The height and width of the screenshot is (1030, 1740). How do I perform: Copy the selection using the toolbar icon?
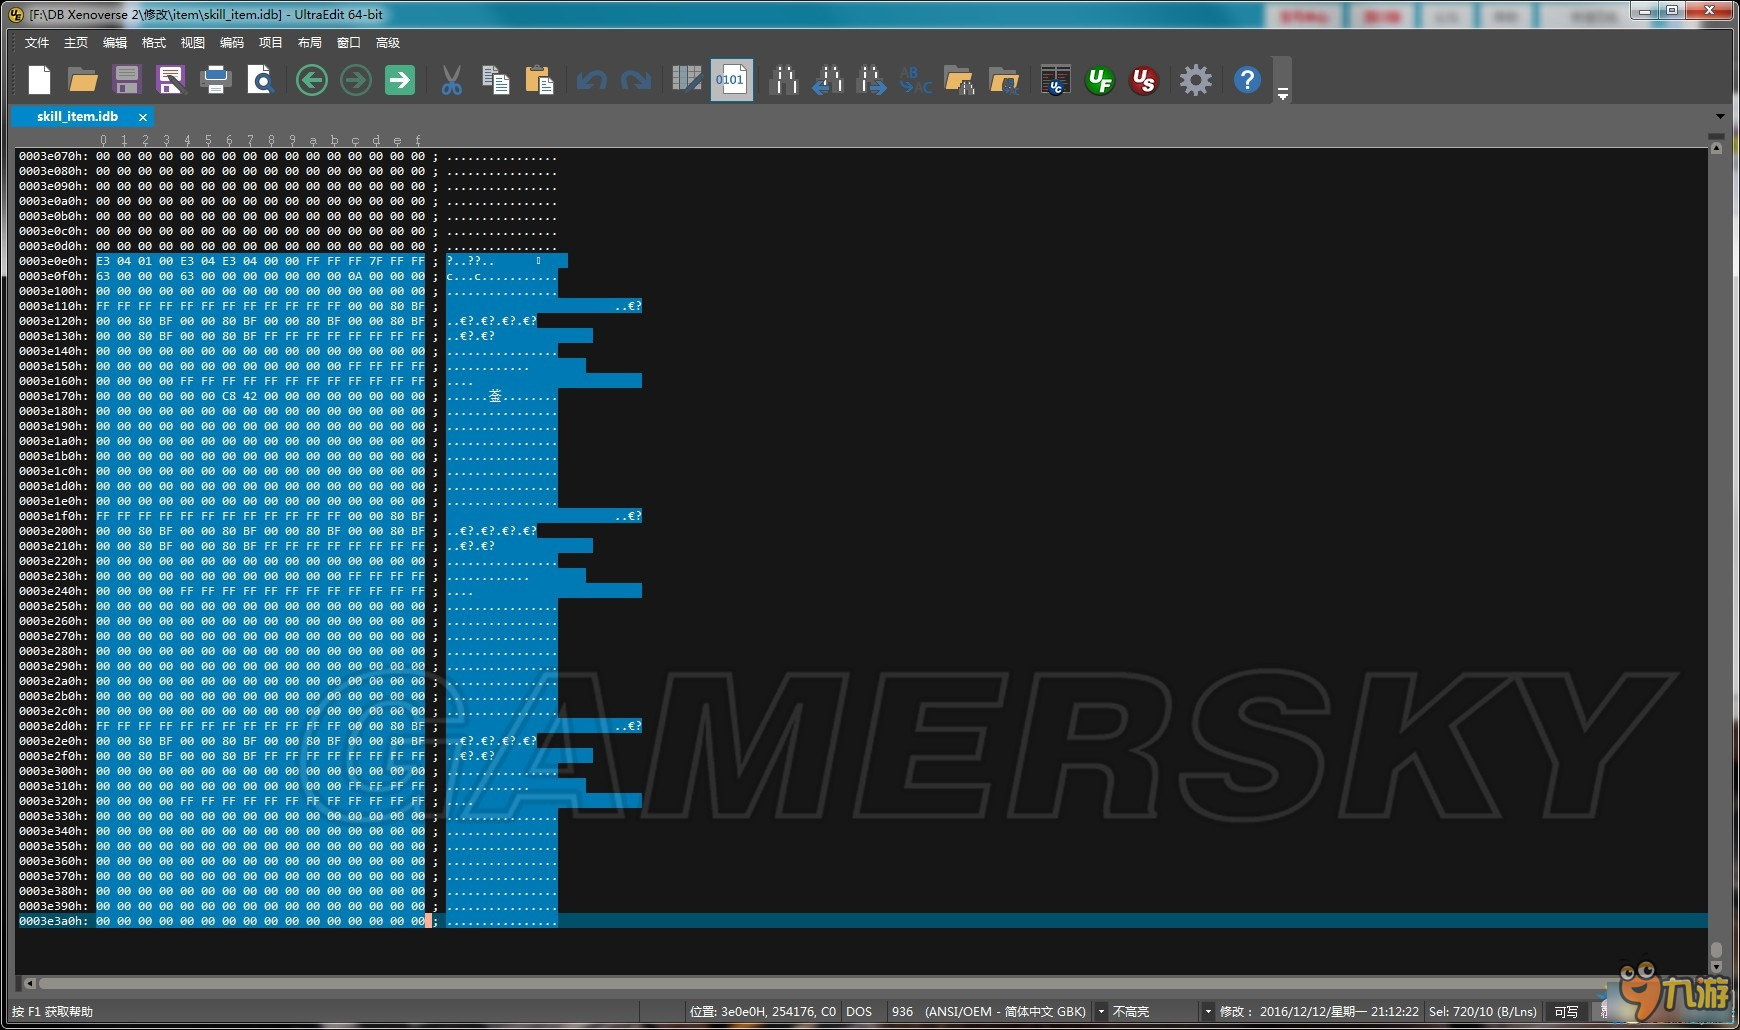(x=495, y=80)
